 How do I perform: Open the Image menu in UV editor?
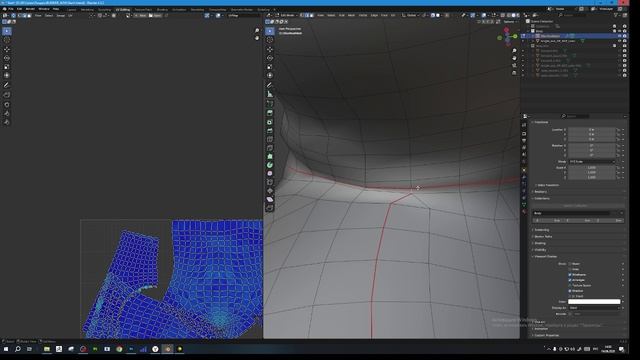click(61, 16)
